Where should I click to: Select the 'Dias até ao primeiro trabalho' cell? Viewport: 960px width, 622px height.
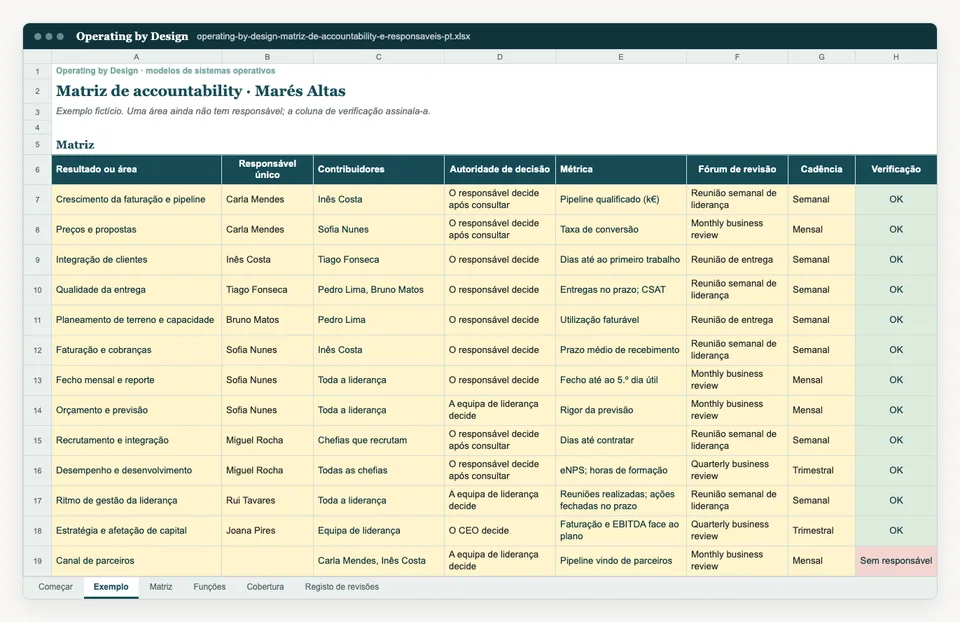(621, 260)
